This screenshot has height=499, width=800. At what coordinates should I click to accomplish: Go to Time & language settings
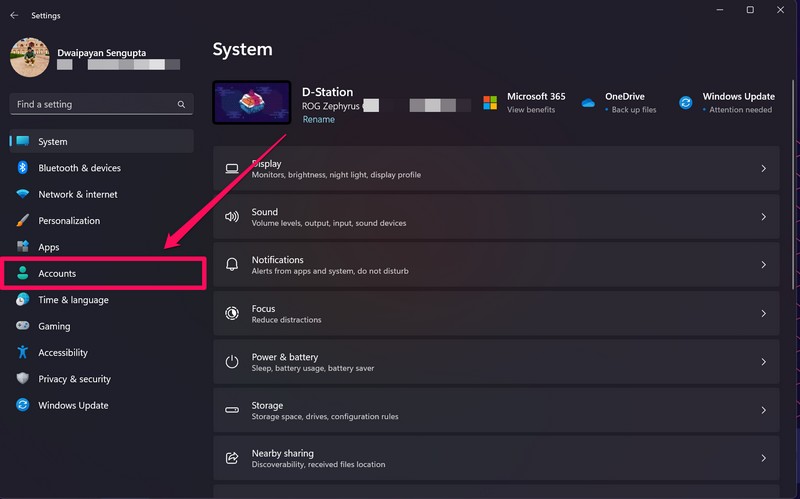tap(73, 300)
